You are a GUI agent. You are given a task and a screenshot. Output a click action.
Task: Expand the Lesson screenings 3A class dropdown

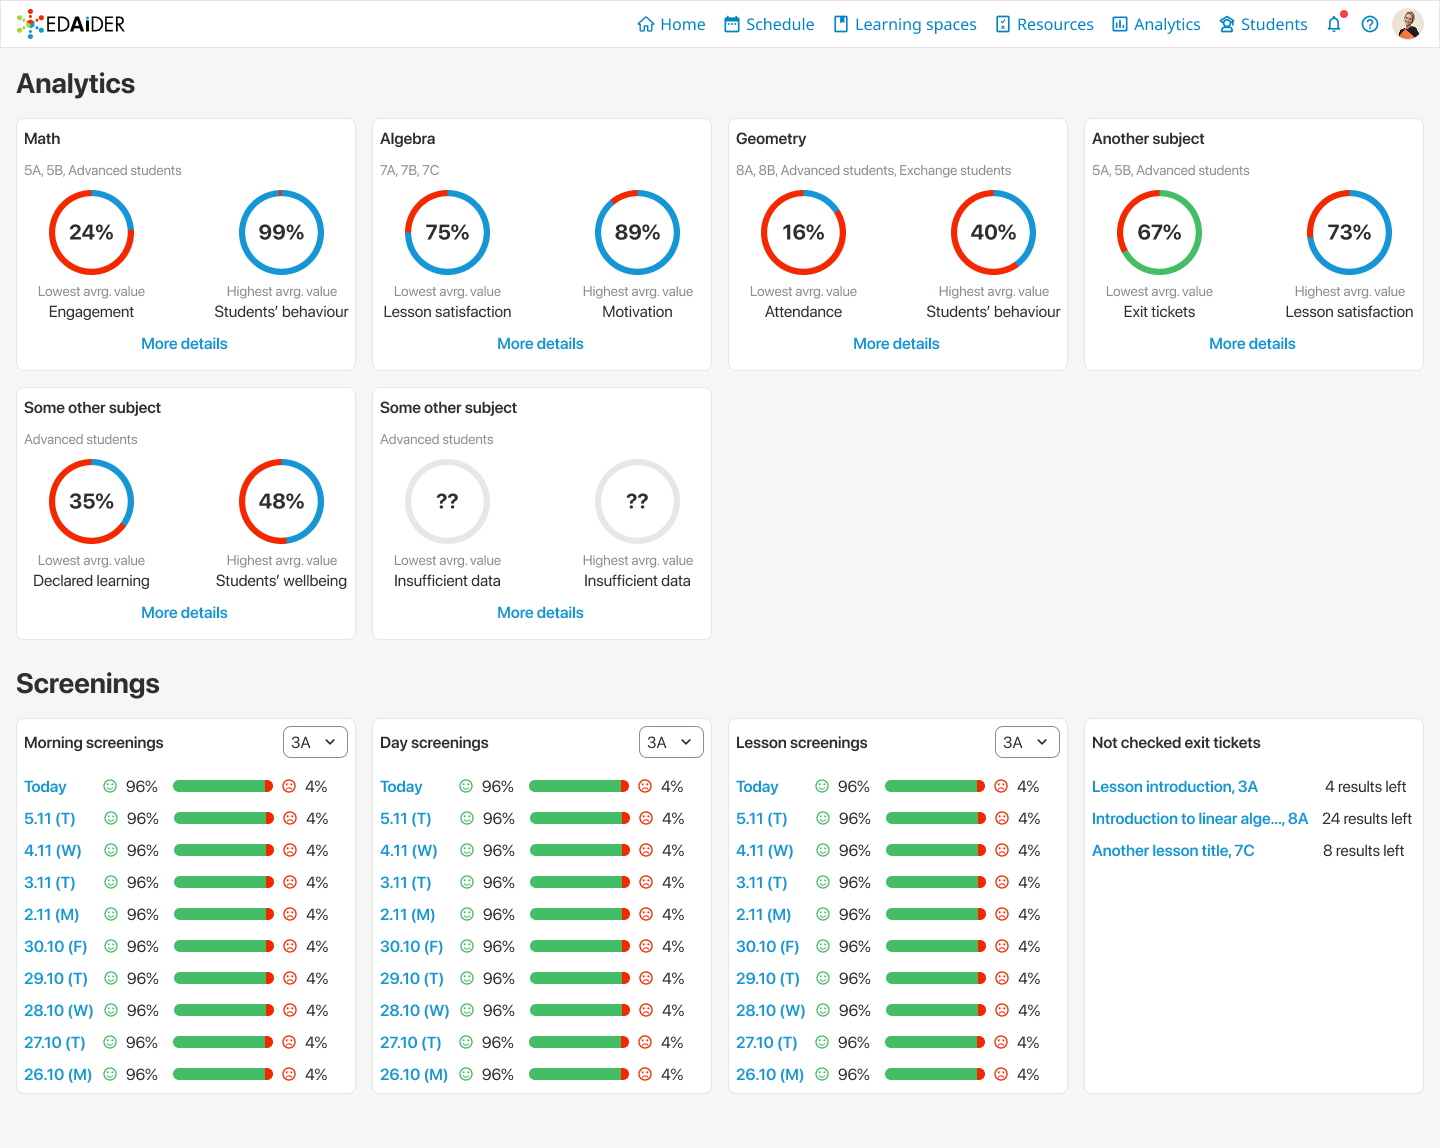[1027, 742]
